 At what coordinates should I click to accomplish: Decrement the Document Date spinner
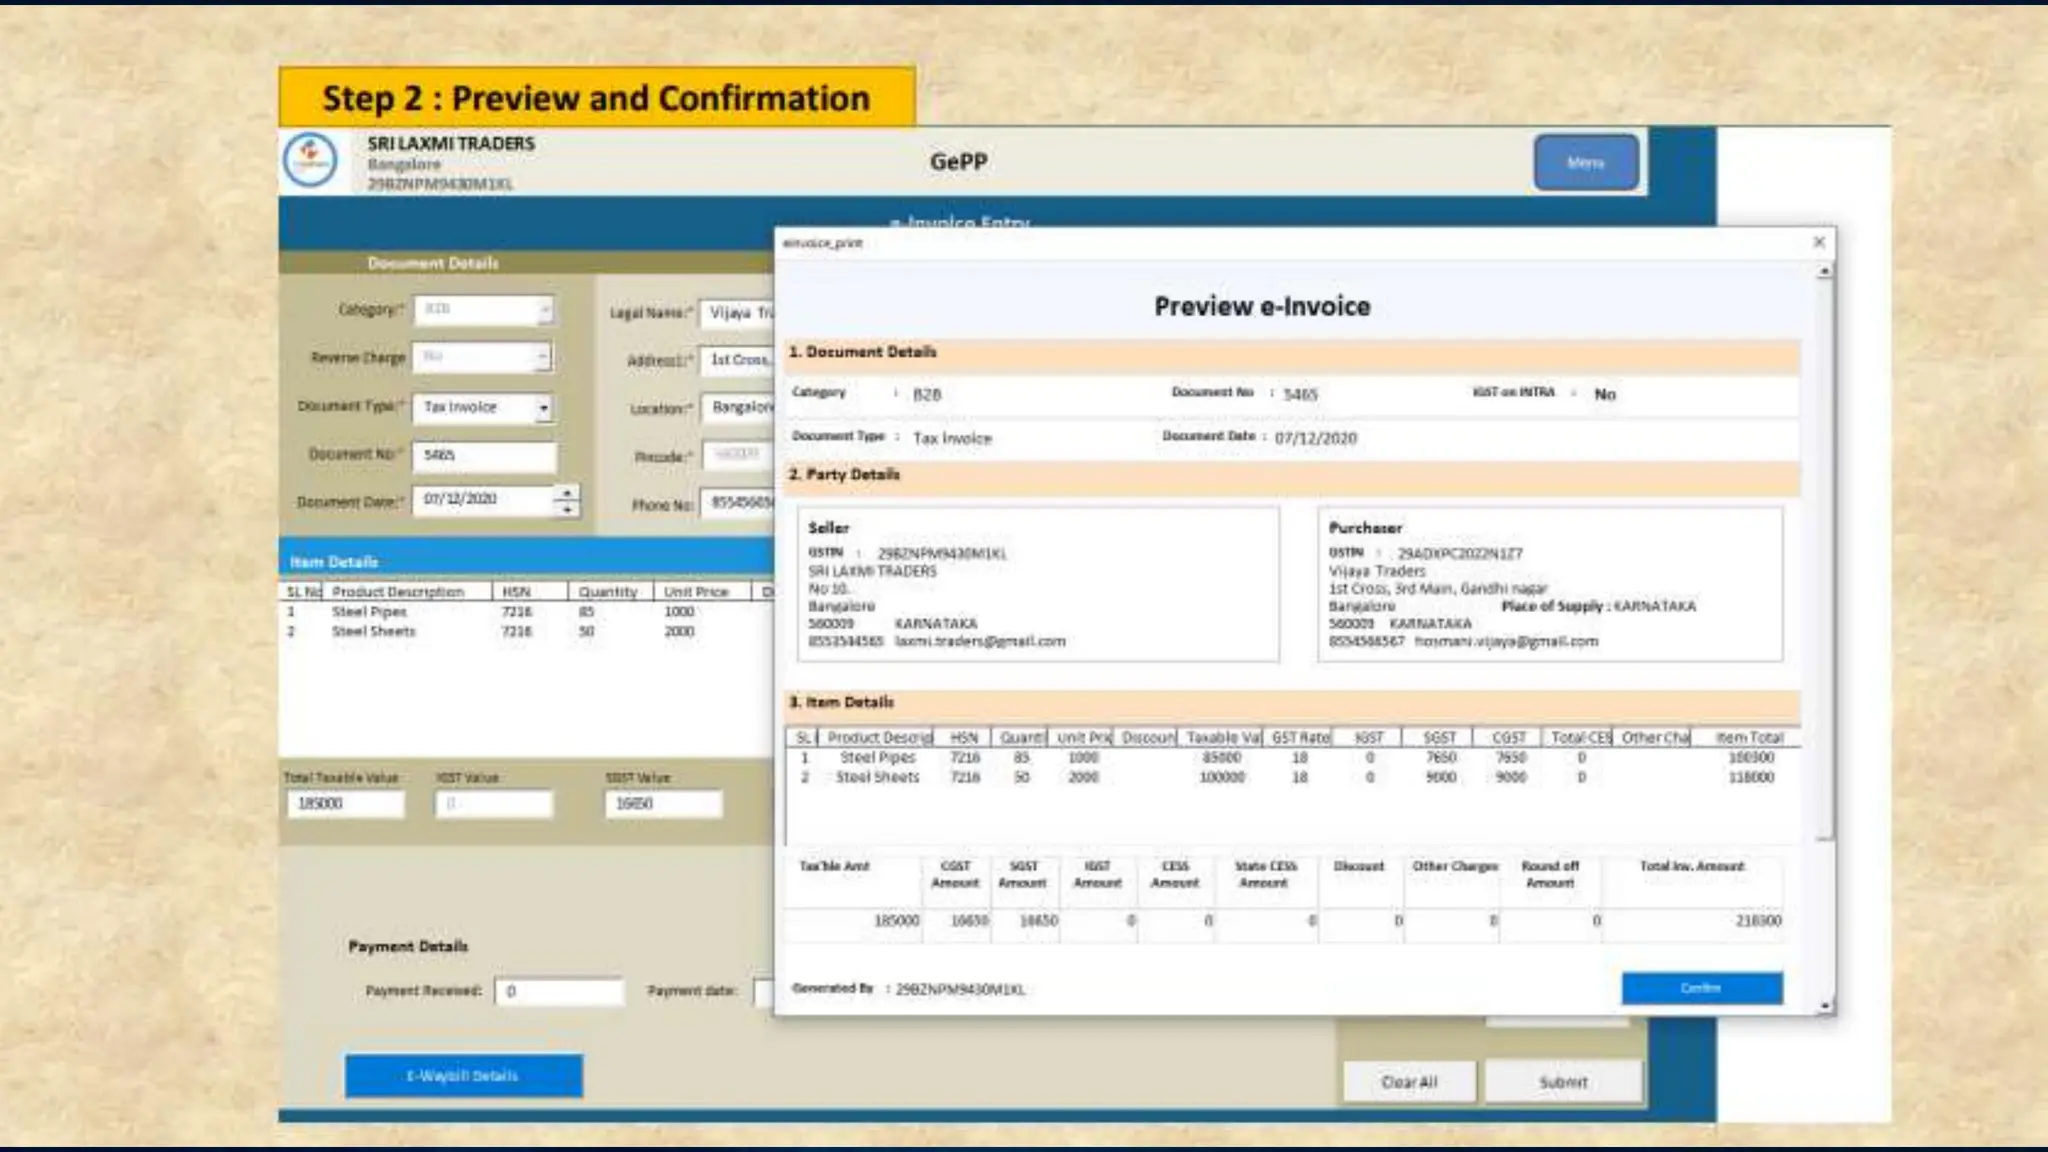tap(567, 509)
